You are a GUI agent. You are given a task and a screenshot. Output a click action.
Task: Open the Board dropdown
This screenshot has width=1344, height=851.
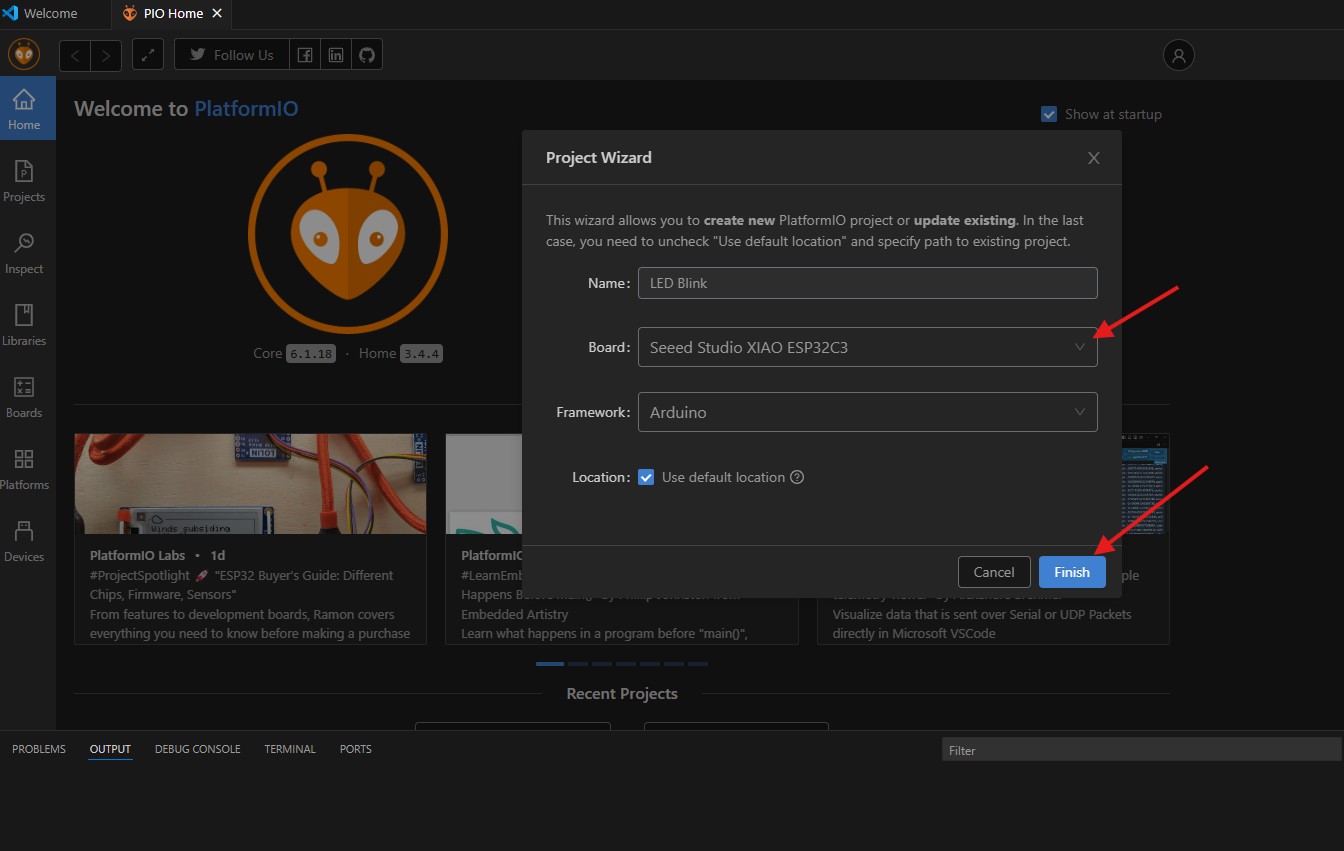click(x=867, y=347)
